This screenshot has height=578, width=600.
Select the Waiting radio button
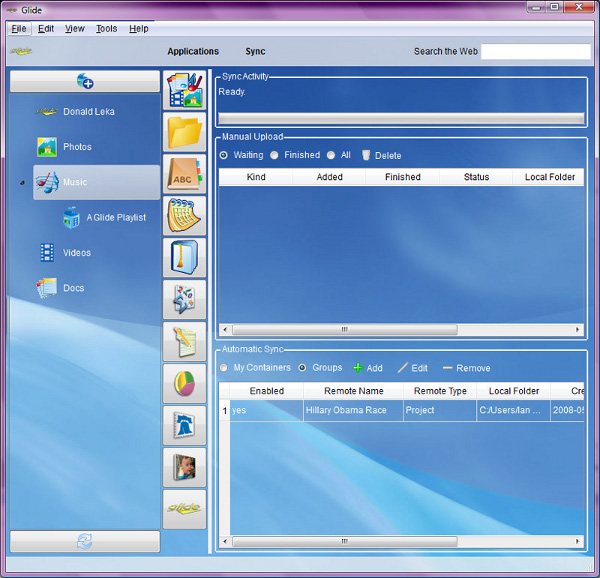coord(224,155)
